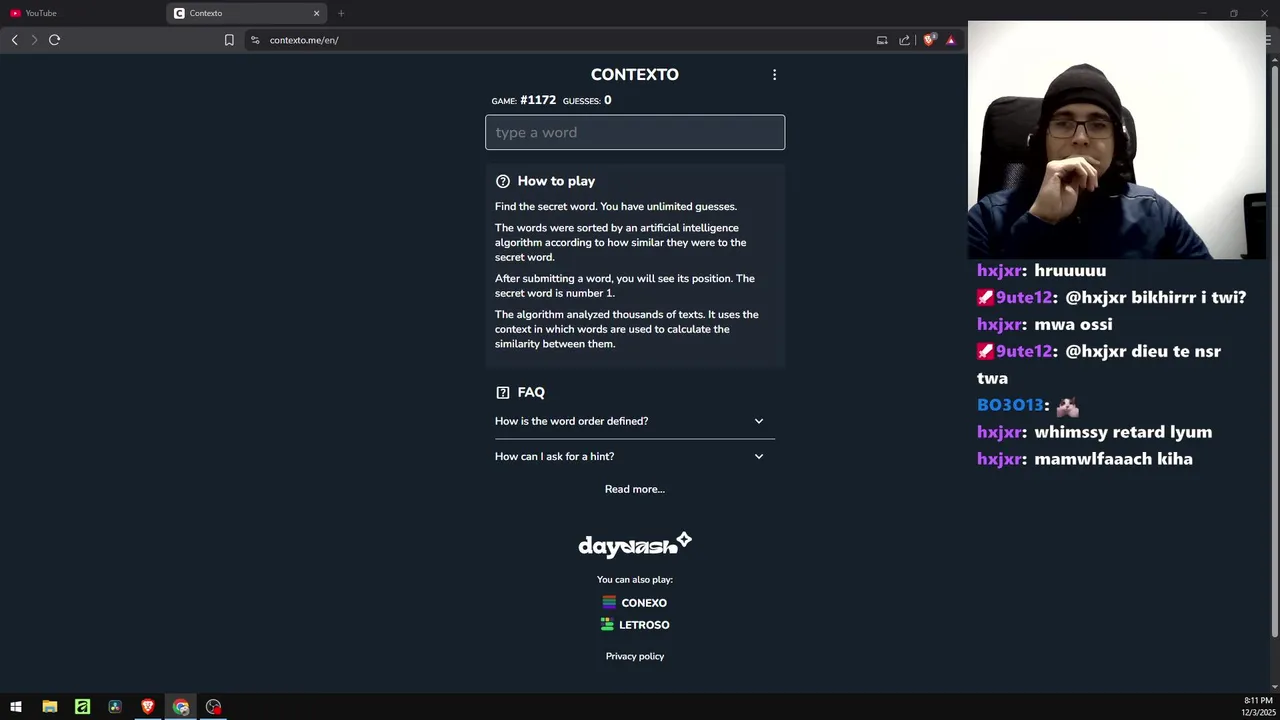
Task: Click the Read more... link
Action: (635, 489)
